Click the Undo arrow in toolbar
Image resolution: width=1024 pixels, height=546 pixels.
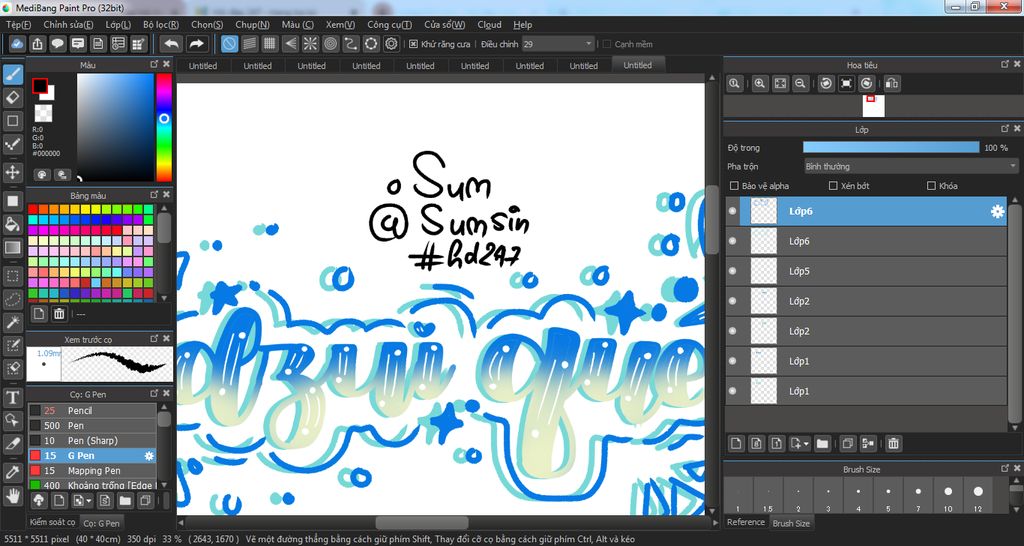pos(172,44)
